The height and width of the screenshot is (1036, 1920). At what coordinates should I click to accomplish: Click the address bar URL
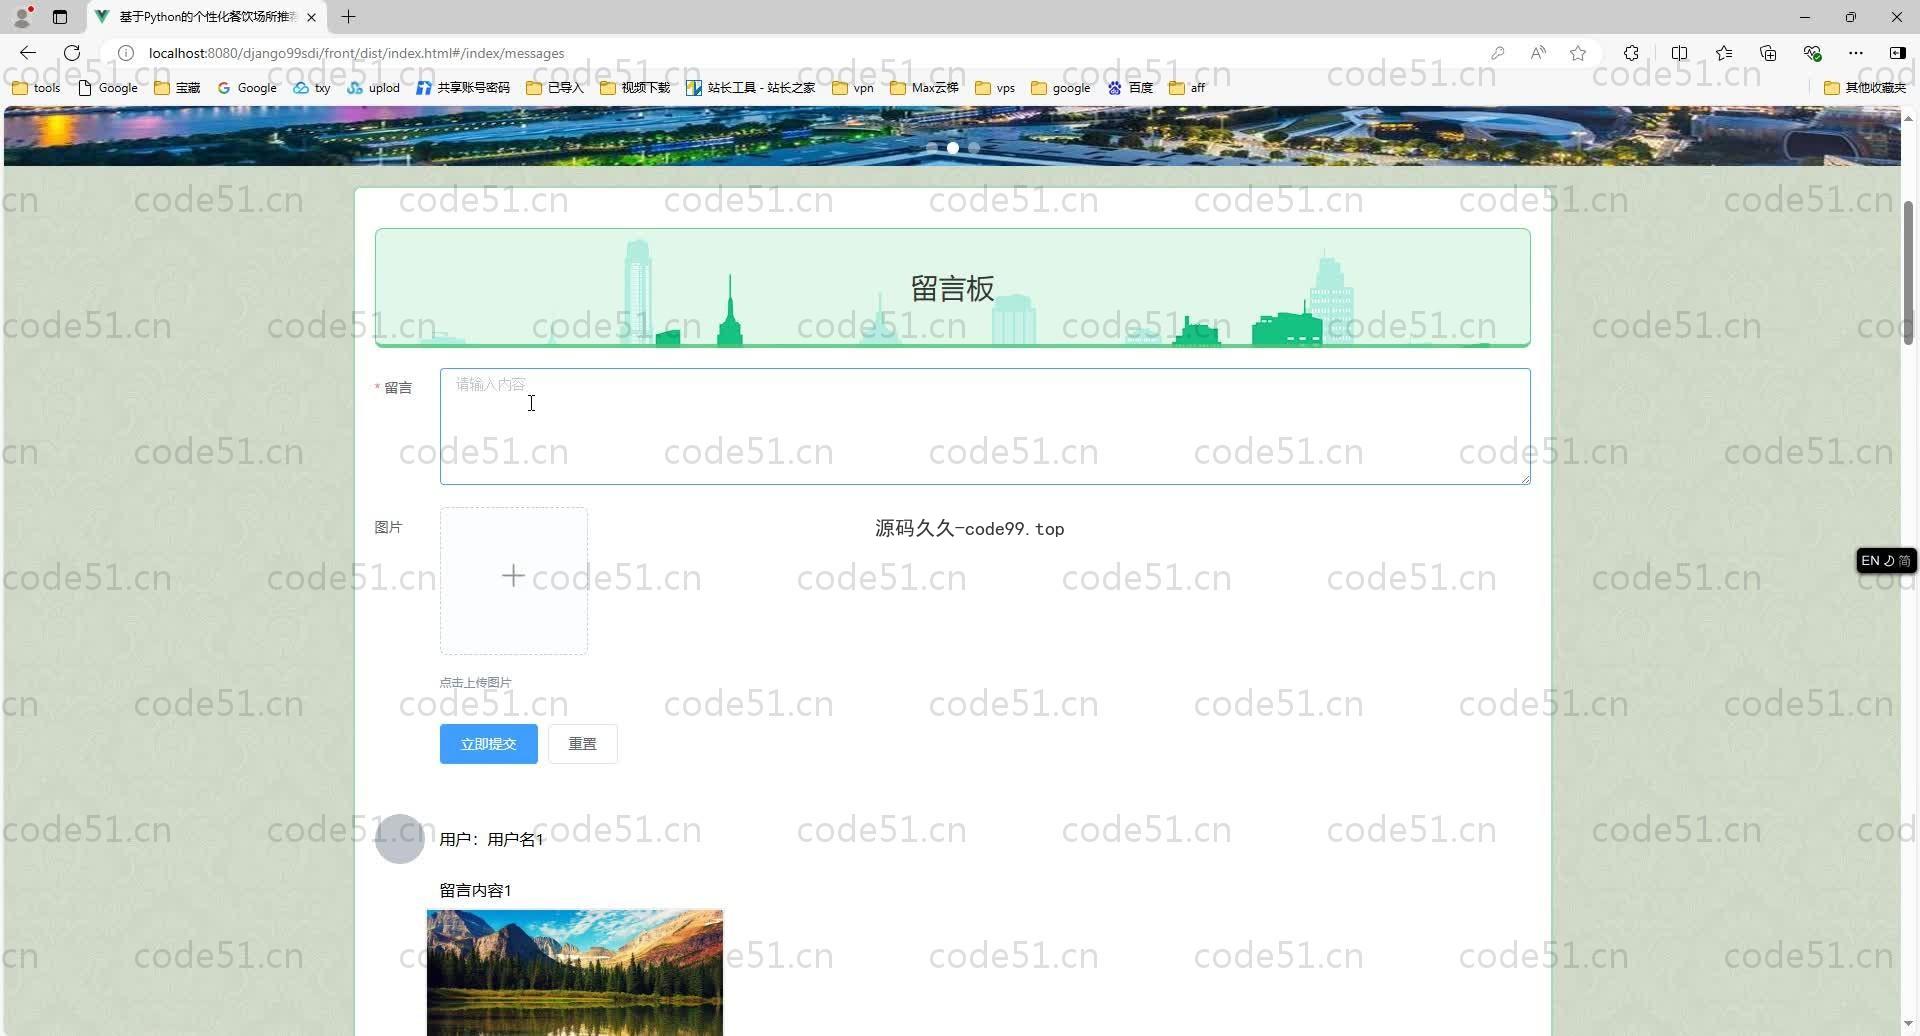click(x=356, y=53)
